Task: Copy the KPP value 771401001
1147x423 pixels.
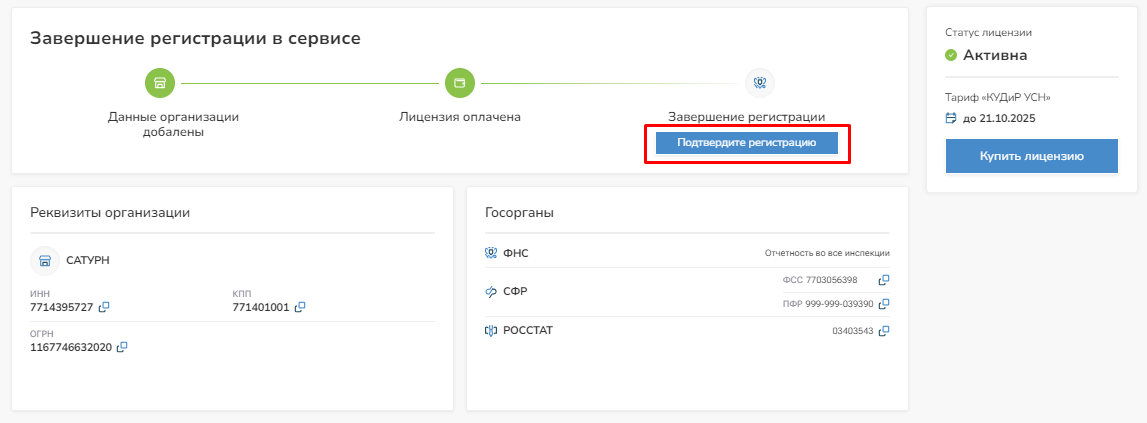Action: click(300, 307)
